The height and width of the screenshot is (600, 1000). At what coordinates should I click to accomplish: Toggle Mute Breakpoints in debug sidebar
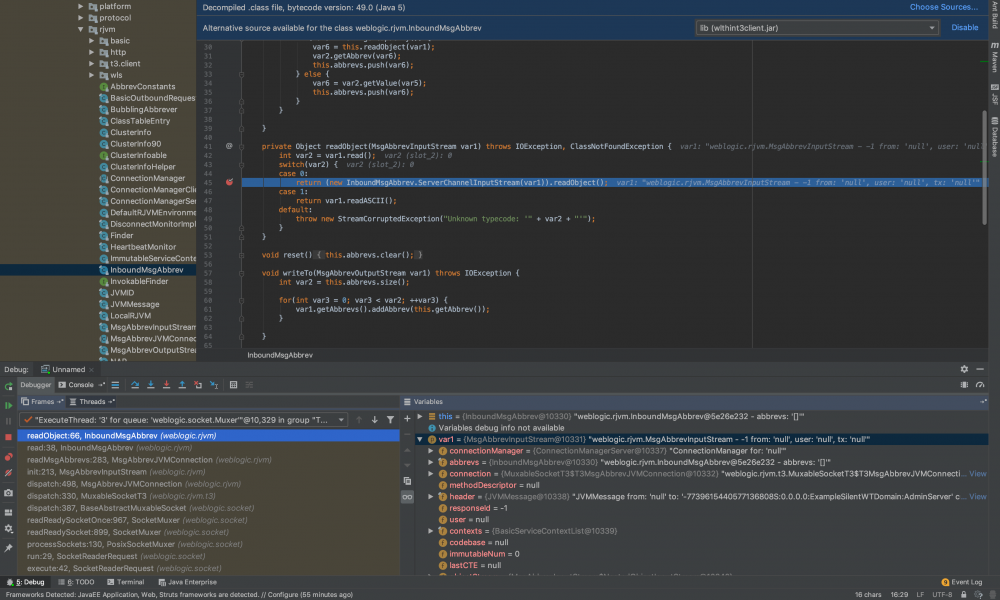[9, 474]
